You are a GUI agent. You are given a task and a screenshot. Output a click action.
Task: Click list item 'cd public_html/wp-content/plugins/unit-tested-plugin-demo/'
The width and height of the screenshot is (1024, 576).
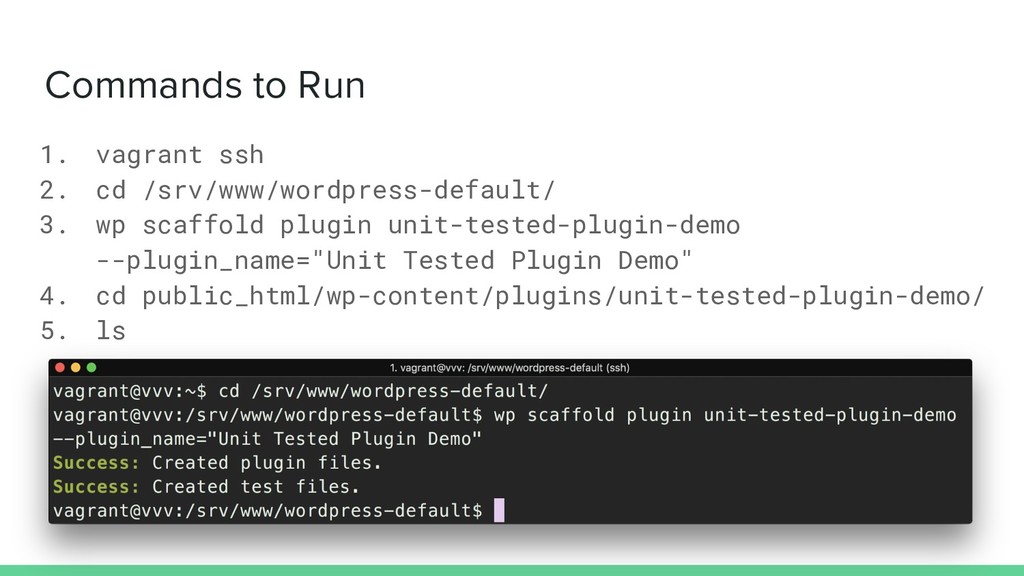tap(540, 296)
